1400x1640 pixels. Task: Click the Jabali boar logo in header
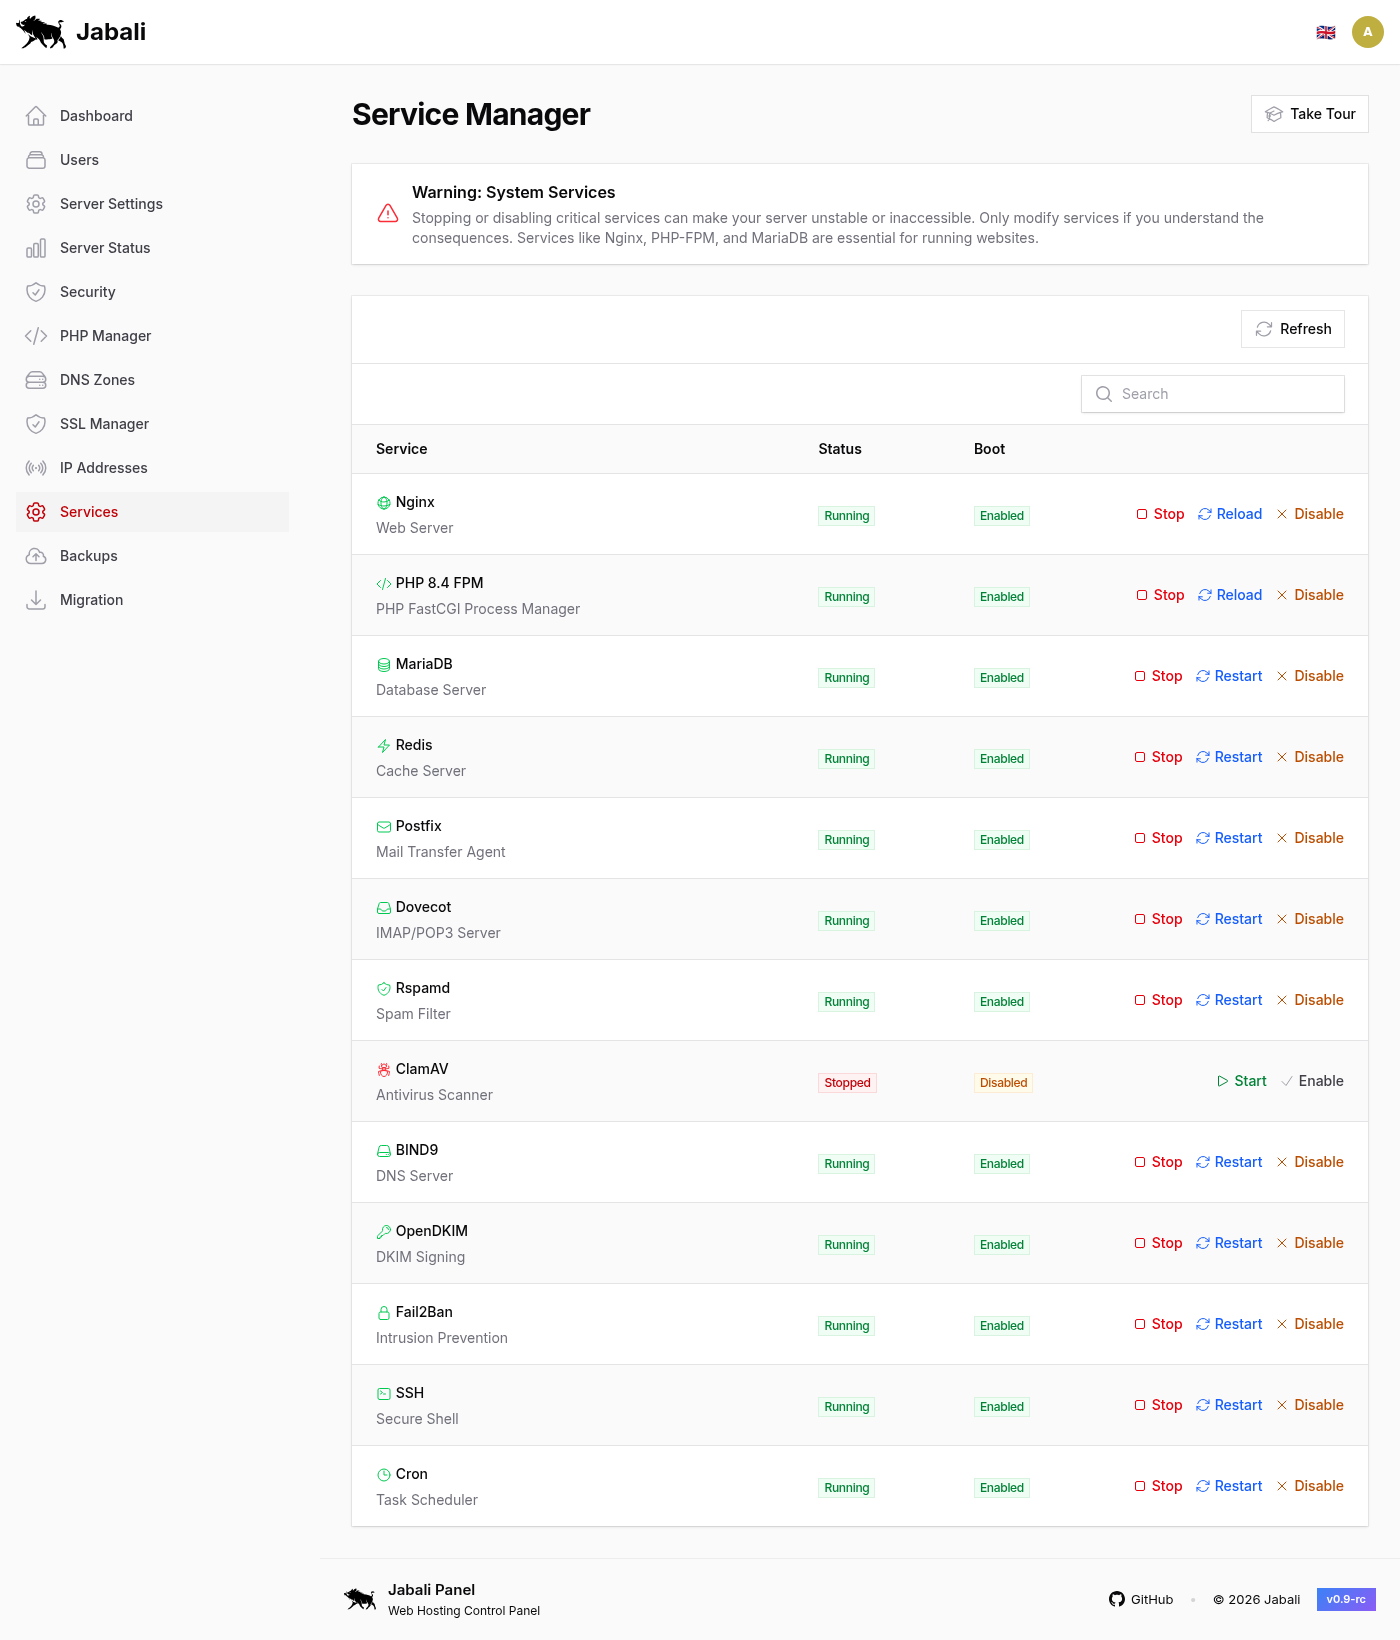pos(41,32)
